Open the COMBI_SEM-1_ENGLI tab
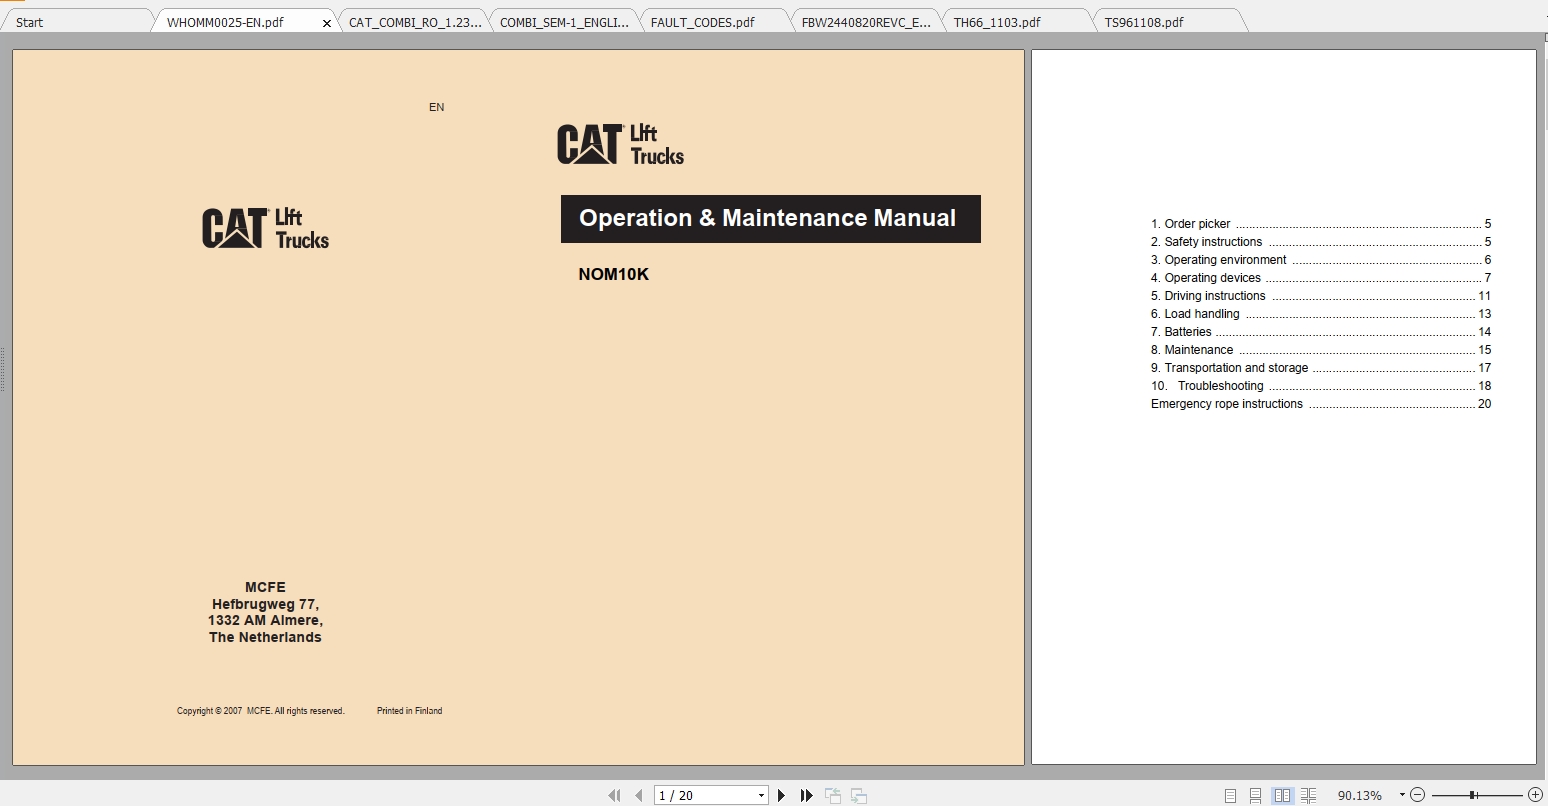Image resolution: width=1548 pixels, height=806 pixels. click(x=564, y=22)
